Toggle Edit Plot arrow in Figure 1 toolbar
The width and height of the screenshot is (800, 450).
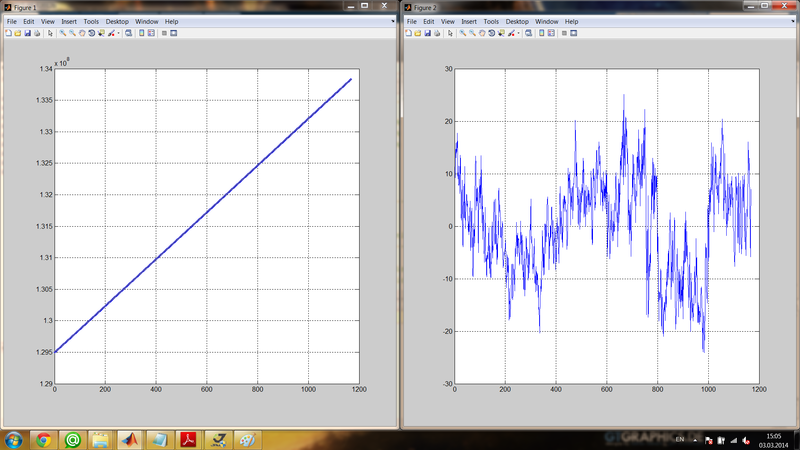tap(49, 33)
